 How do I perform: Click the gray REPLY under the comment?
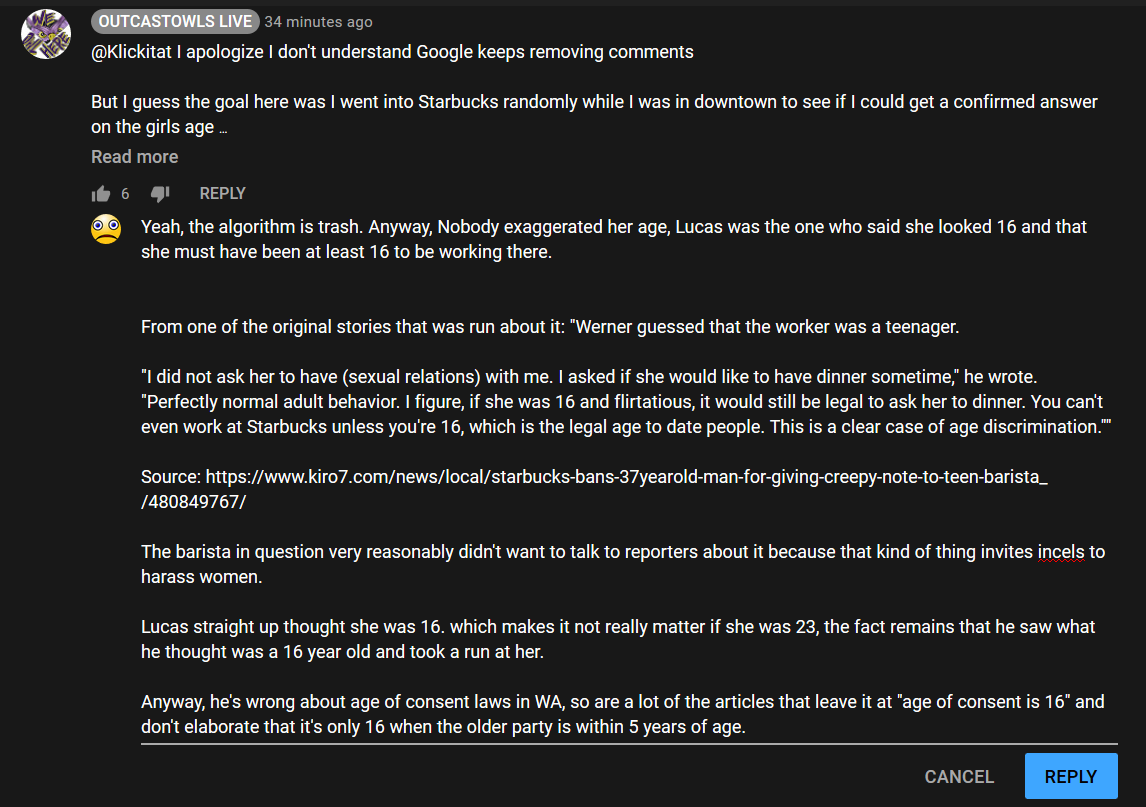click(222, 194)
